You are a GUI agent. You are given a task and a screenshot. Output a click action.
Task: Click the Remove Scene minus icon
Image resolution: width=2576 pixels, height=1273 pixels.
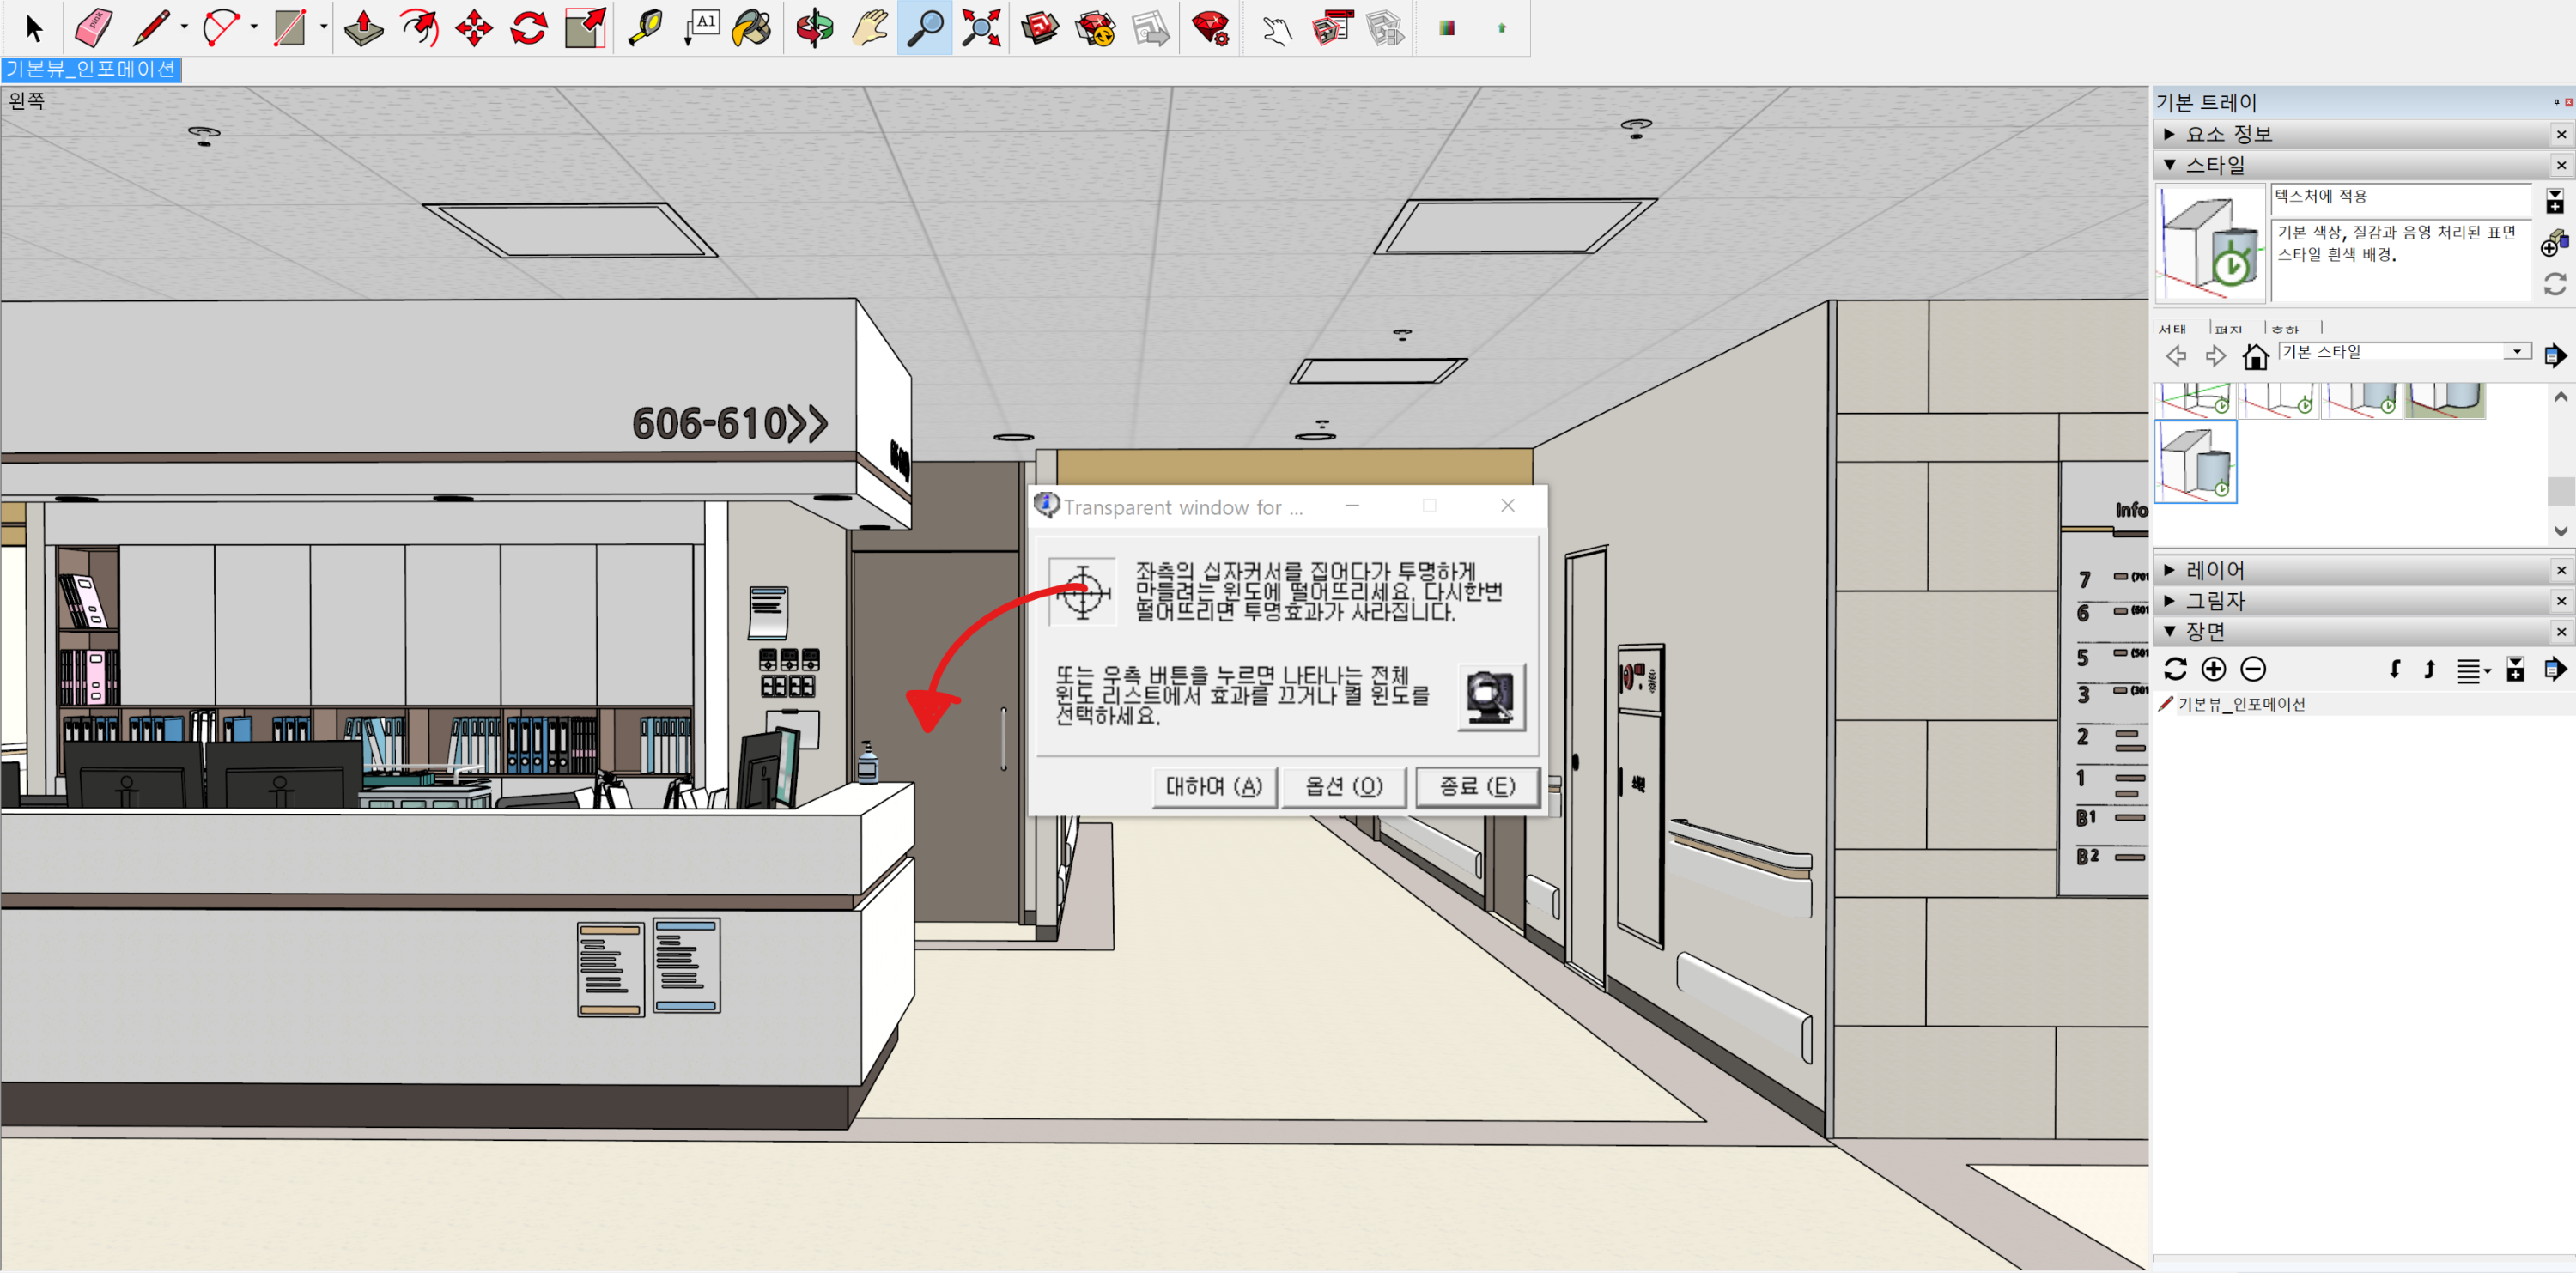2253,669
